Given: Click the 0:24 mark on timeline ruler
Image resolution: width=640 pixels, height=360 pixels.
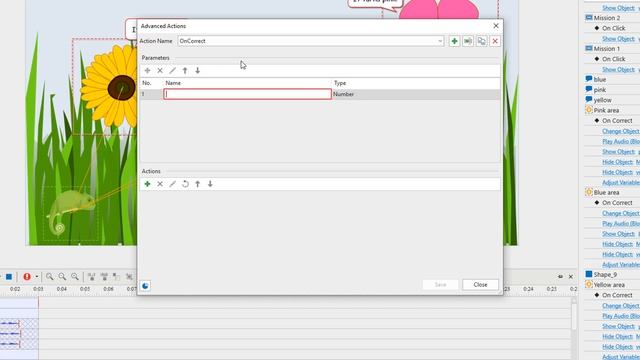Looking at the screenshot, I should 528,289.
